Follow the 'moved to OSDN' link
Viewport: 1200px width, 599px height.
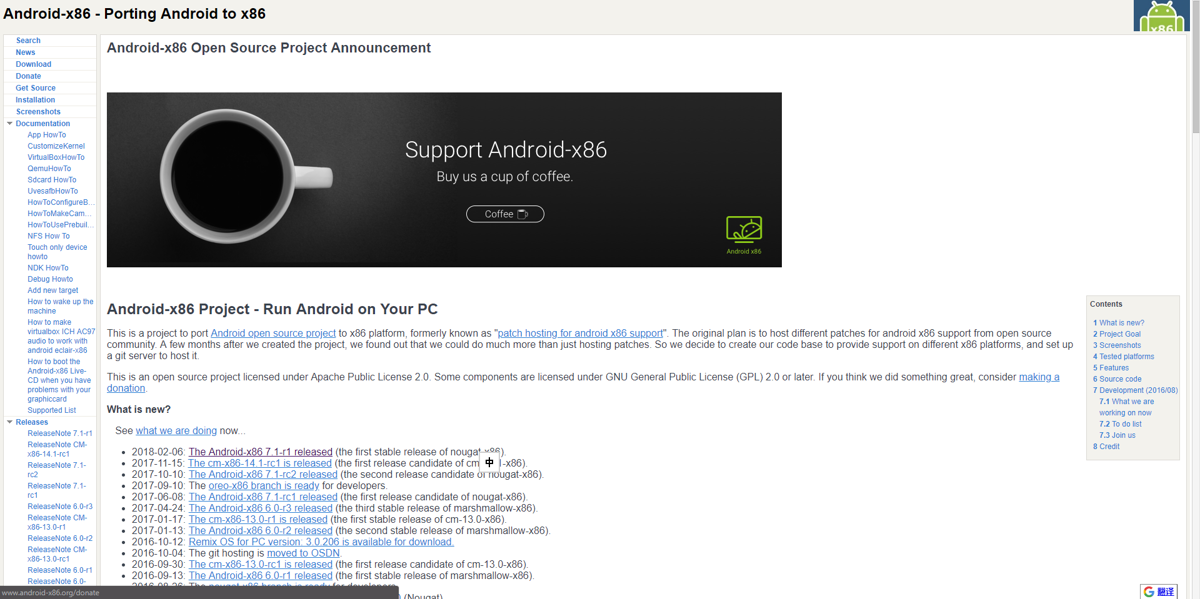[x=303, y=553]
